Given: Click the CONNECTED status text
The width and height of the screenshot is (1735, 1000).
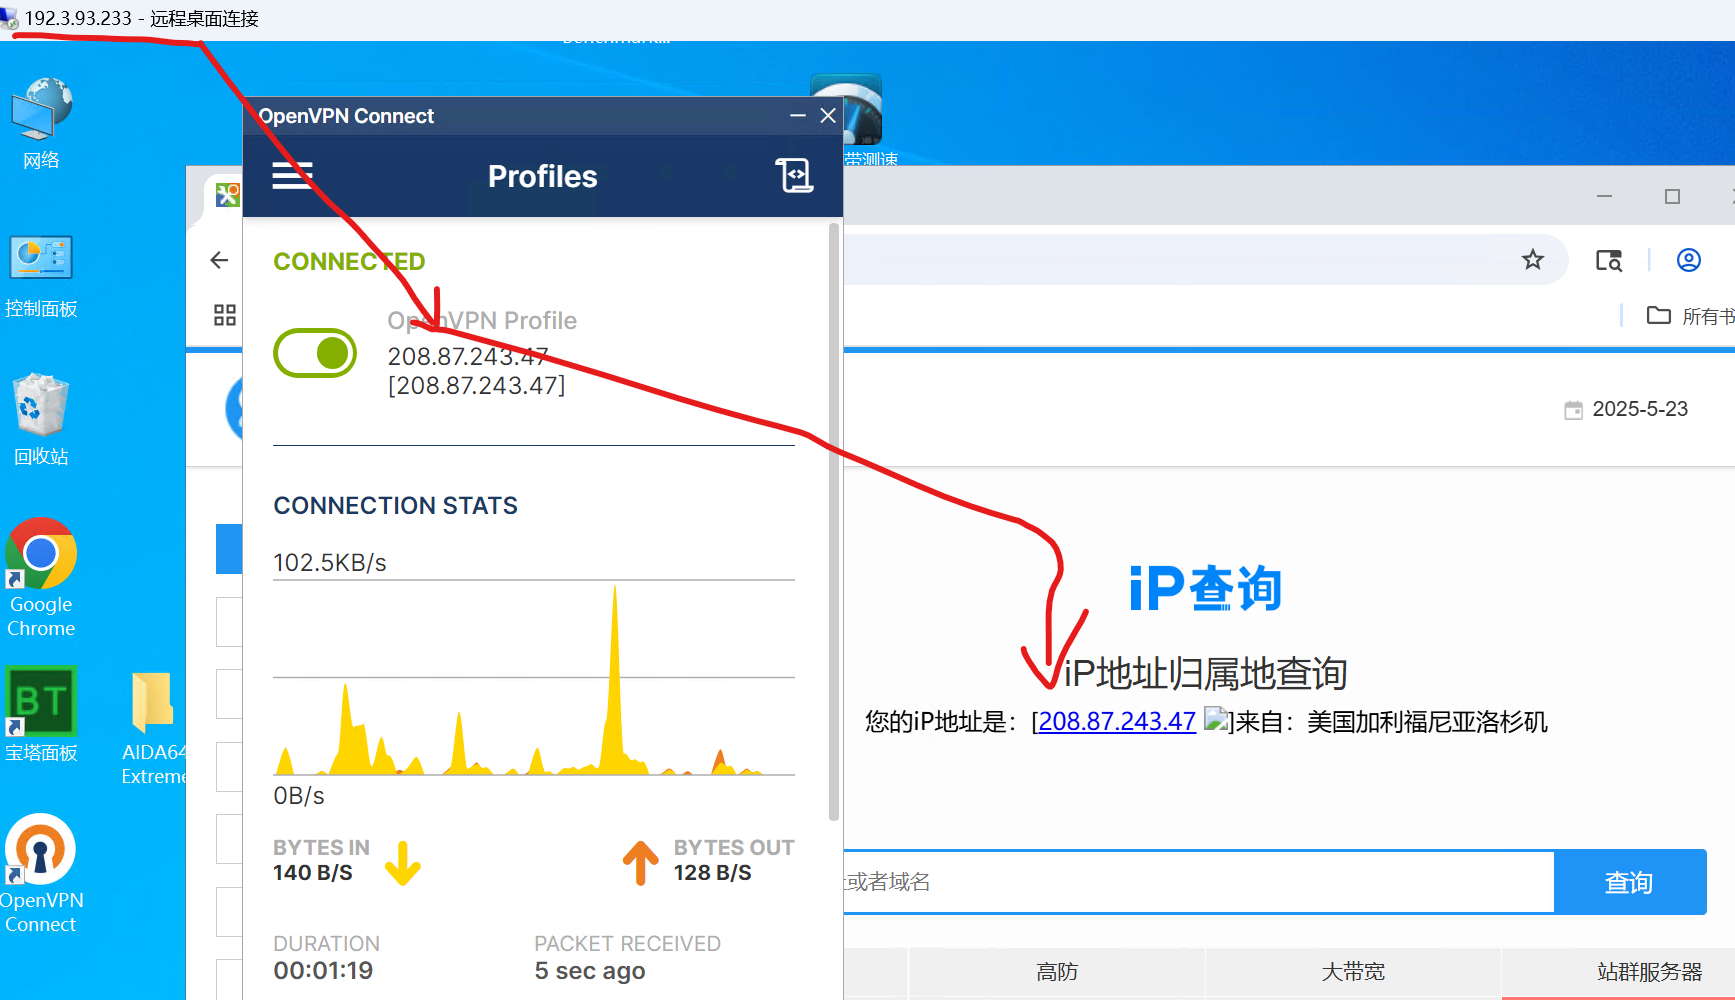Looking at the screenshot, I should click(x=349, y=262).
